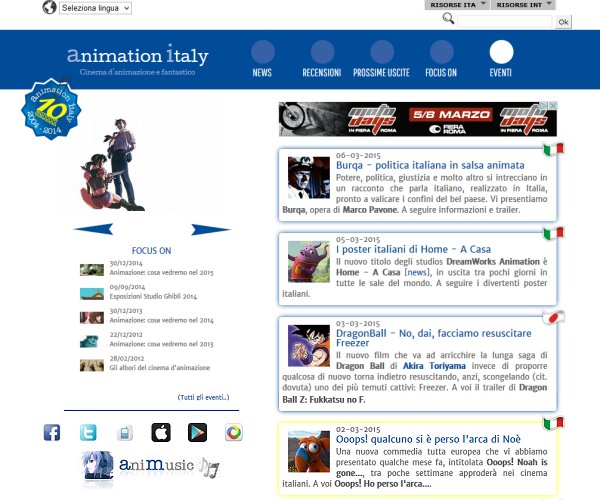Open Animazione: cosa vedremo nel 2015
Viewport: 600px width, 500px height.
tap(161, 272)
